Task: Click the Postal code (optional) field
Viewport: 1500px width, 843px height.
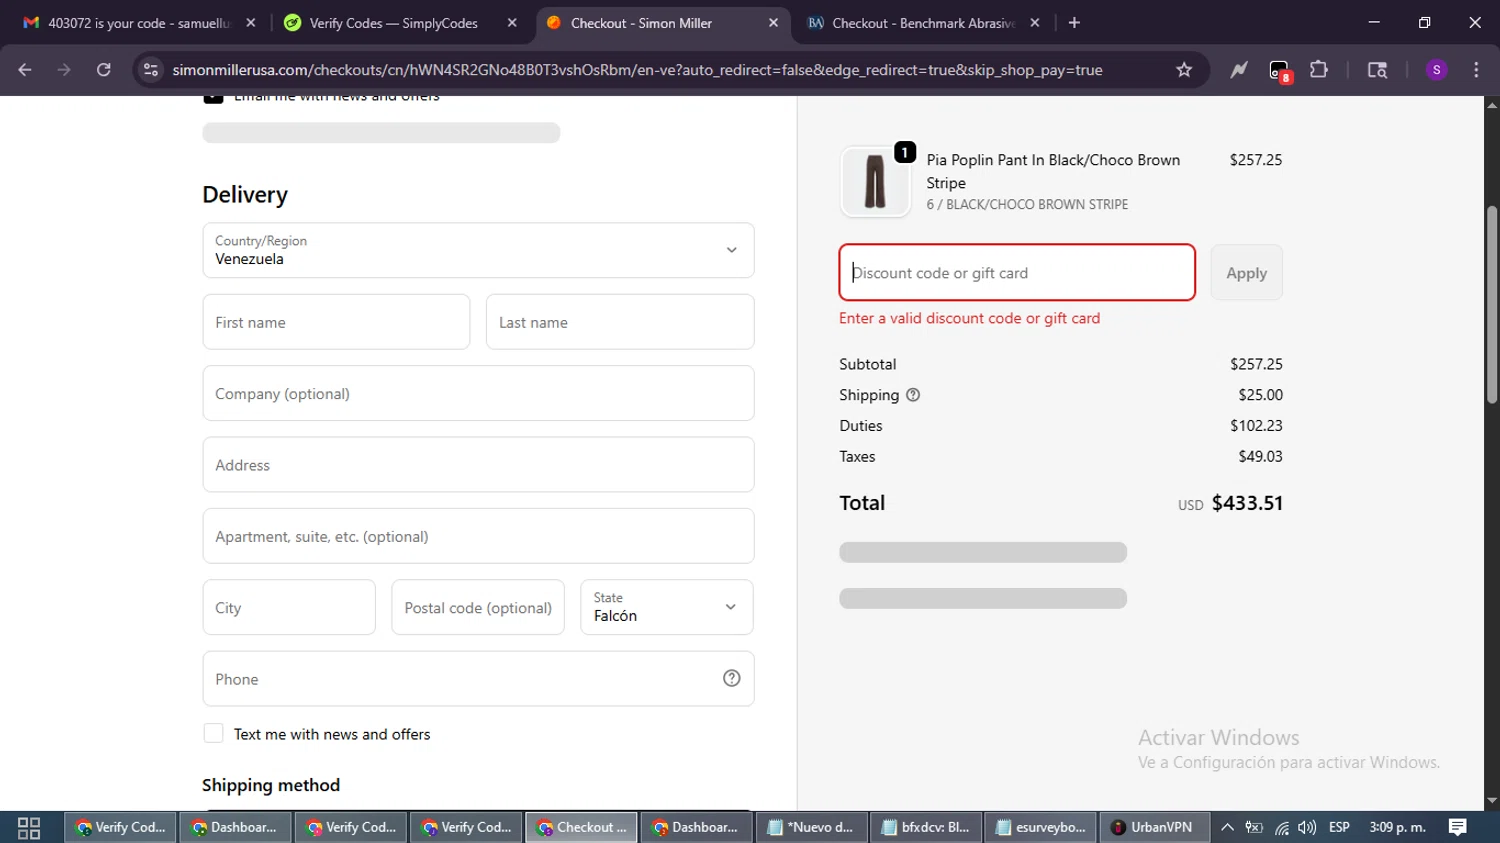Action: pyautogui.click(x=478, y=607)
